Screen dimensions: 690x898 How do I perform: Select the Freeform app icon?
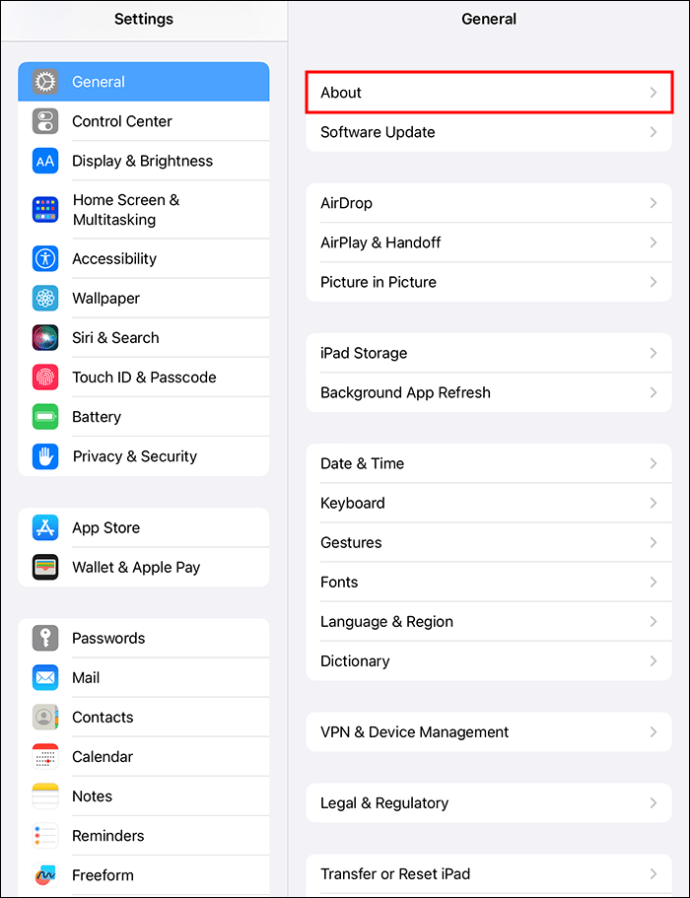[x=45, y=875]
